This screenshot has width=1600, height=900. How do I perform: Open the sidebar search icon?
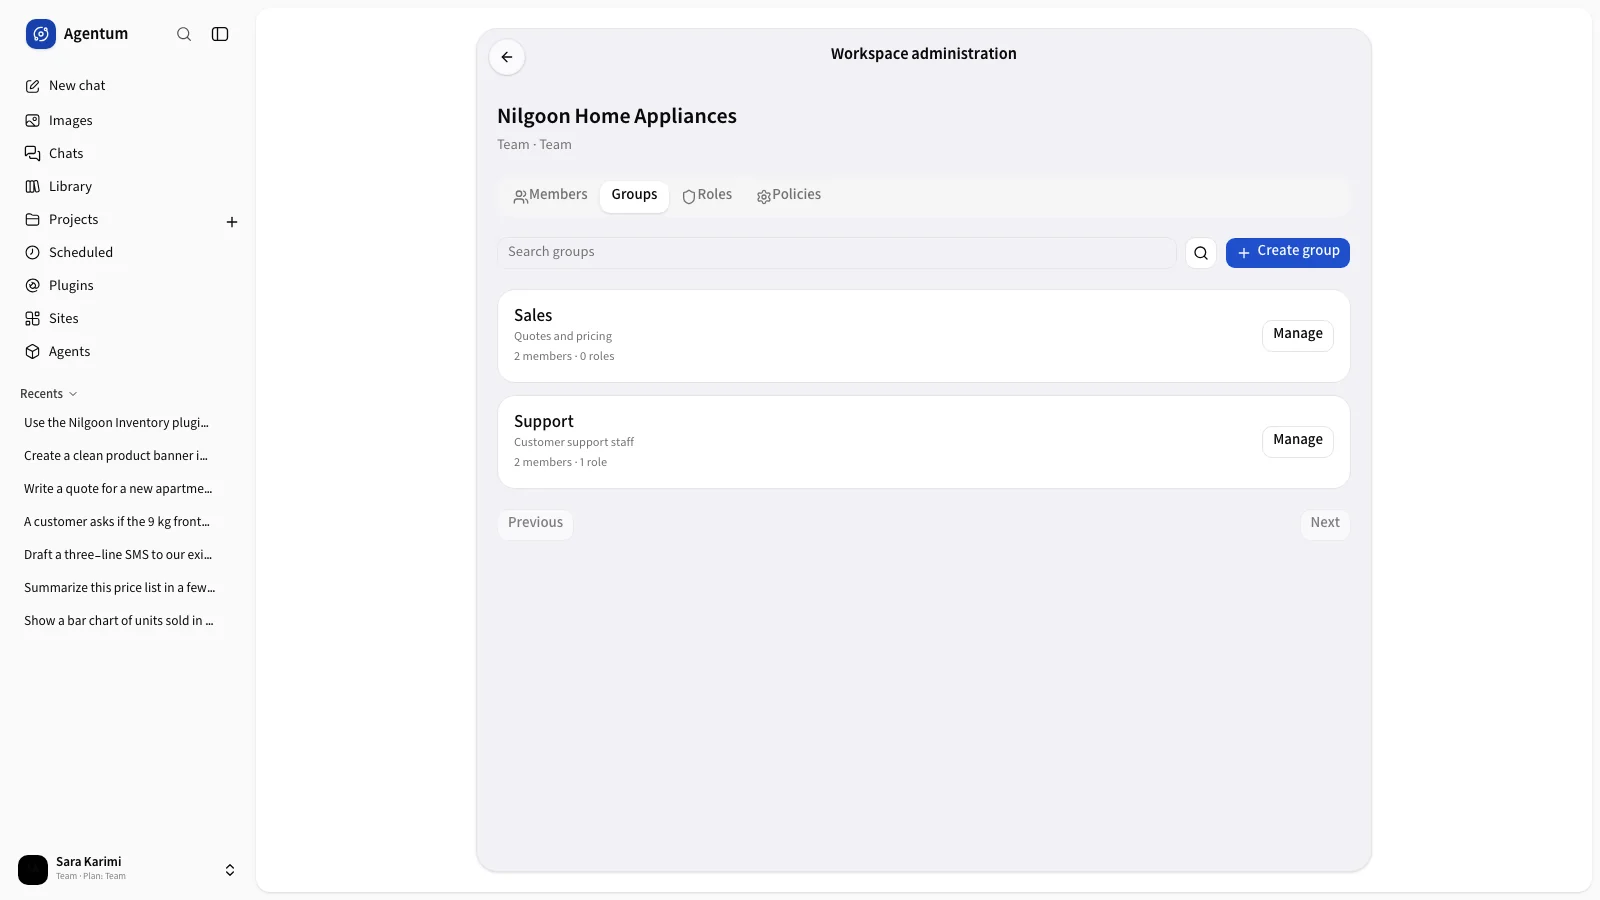point(184,34)
